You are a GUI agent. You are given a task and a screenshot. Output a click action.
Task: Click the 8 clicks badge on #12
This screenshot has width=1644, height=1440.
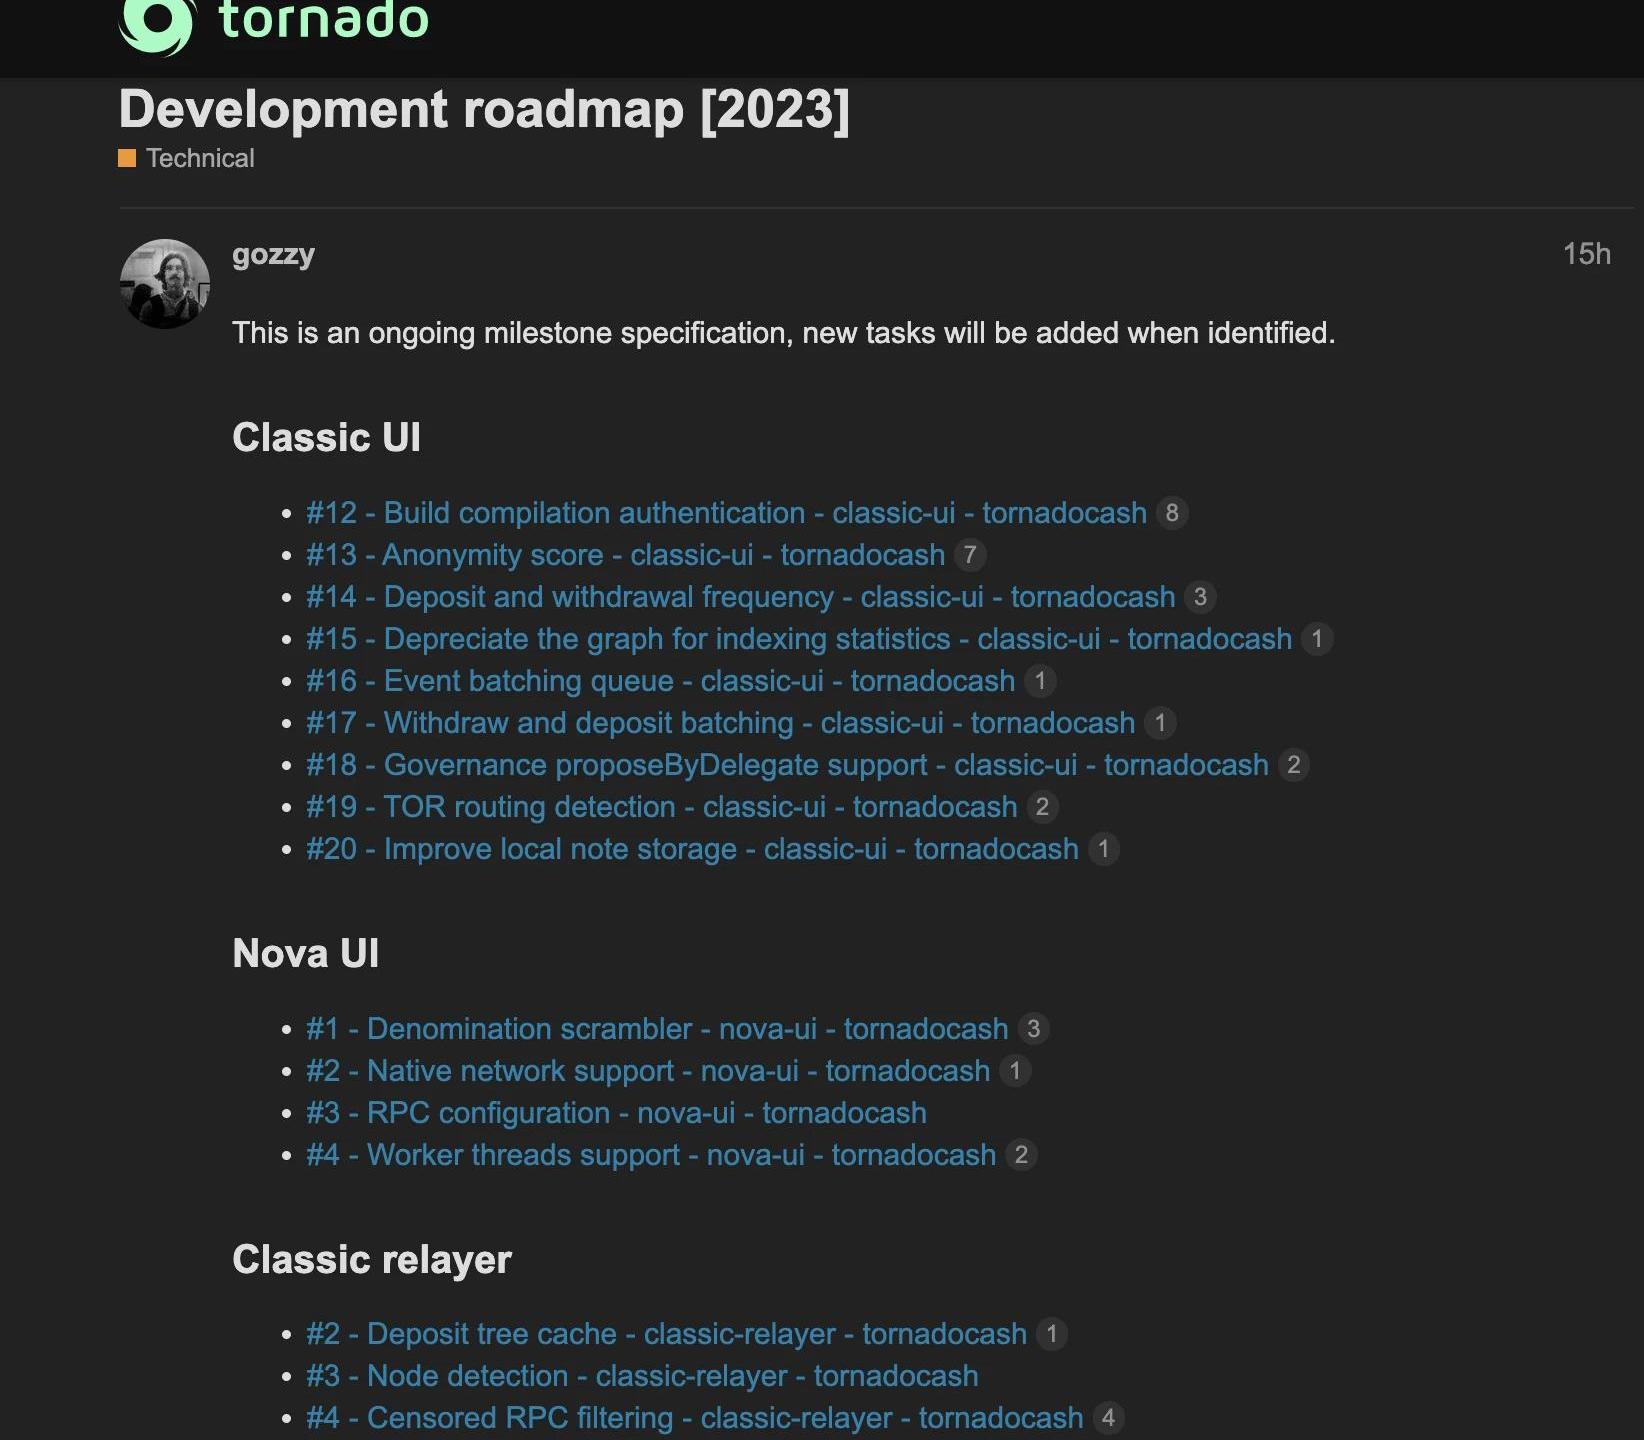tap(1172, 513)
